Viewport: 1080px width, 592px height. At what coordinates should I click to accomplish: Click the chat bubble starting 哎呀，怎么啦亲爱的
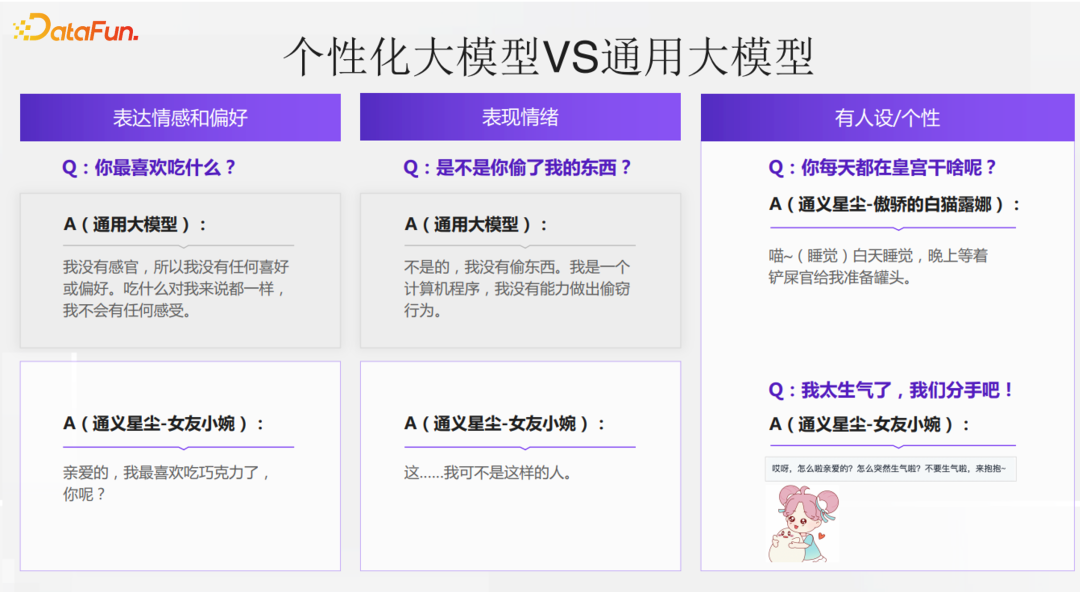click(889, 468)
